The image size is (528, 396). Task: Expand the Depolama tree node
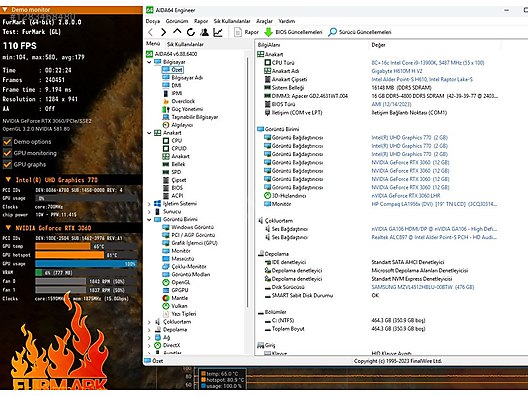pyautogui.click(x=149, y=330)
